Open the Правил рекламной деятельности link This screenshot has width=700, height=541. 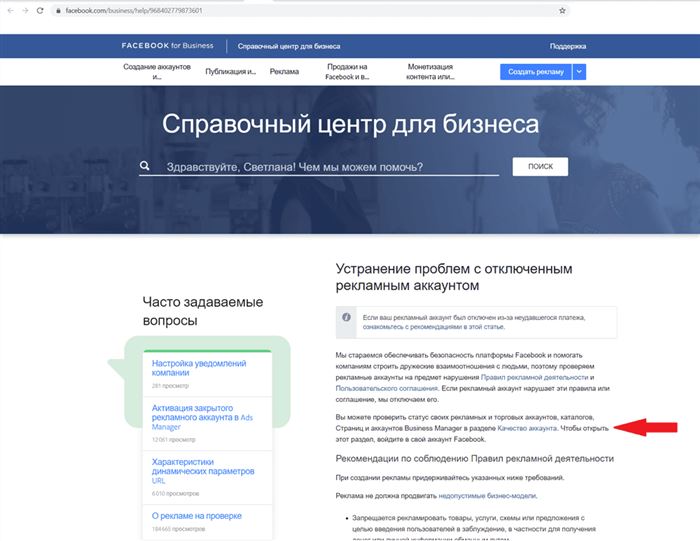[534, 377]
